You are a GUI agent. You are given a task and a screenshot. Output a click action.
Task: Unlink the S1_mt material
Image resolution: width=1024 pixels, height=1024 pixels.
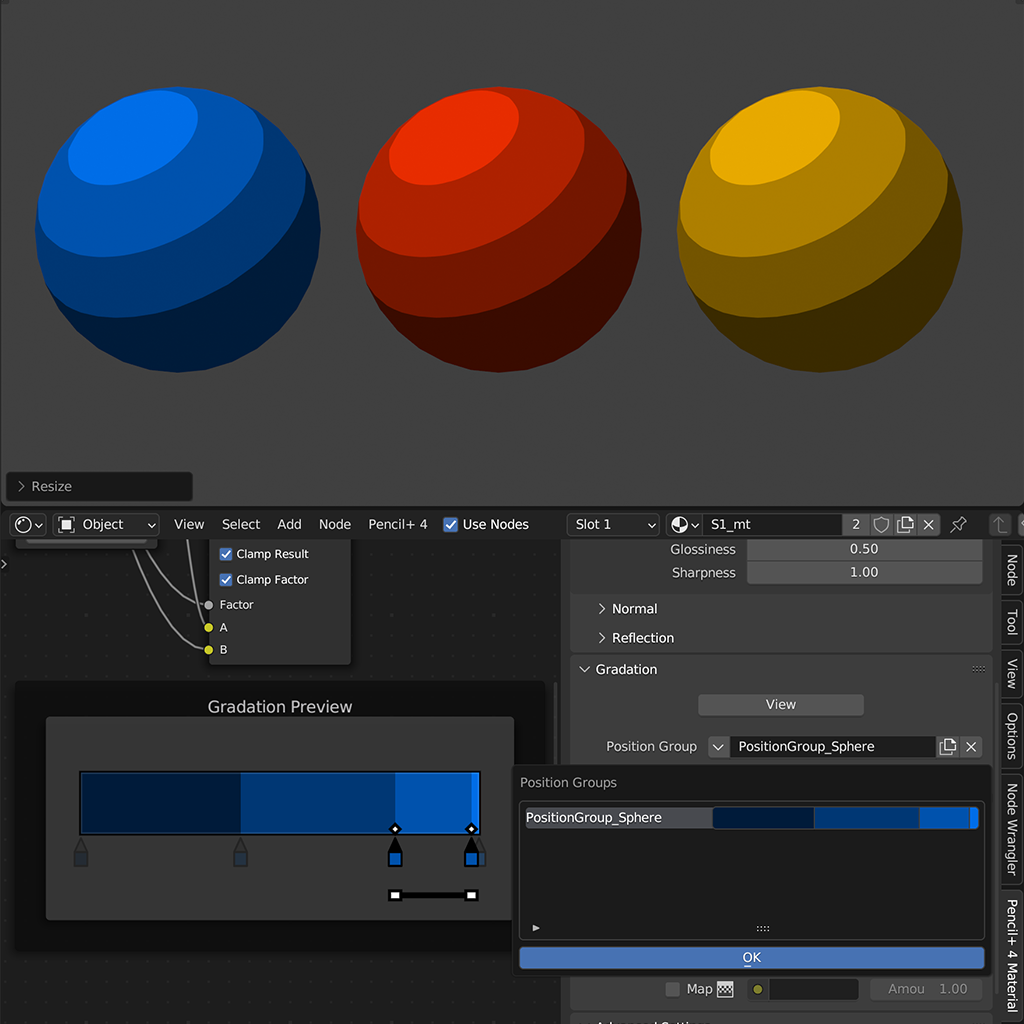pyautogui.click(x=929, y=525)
